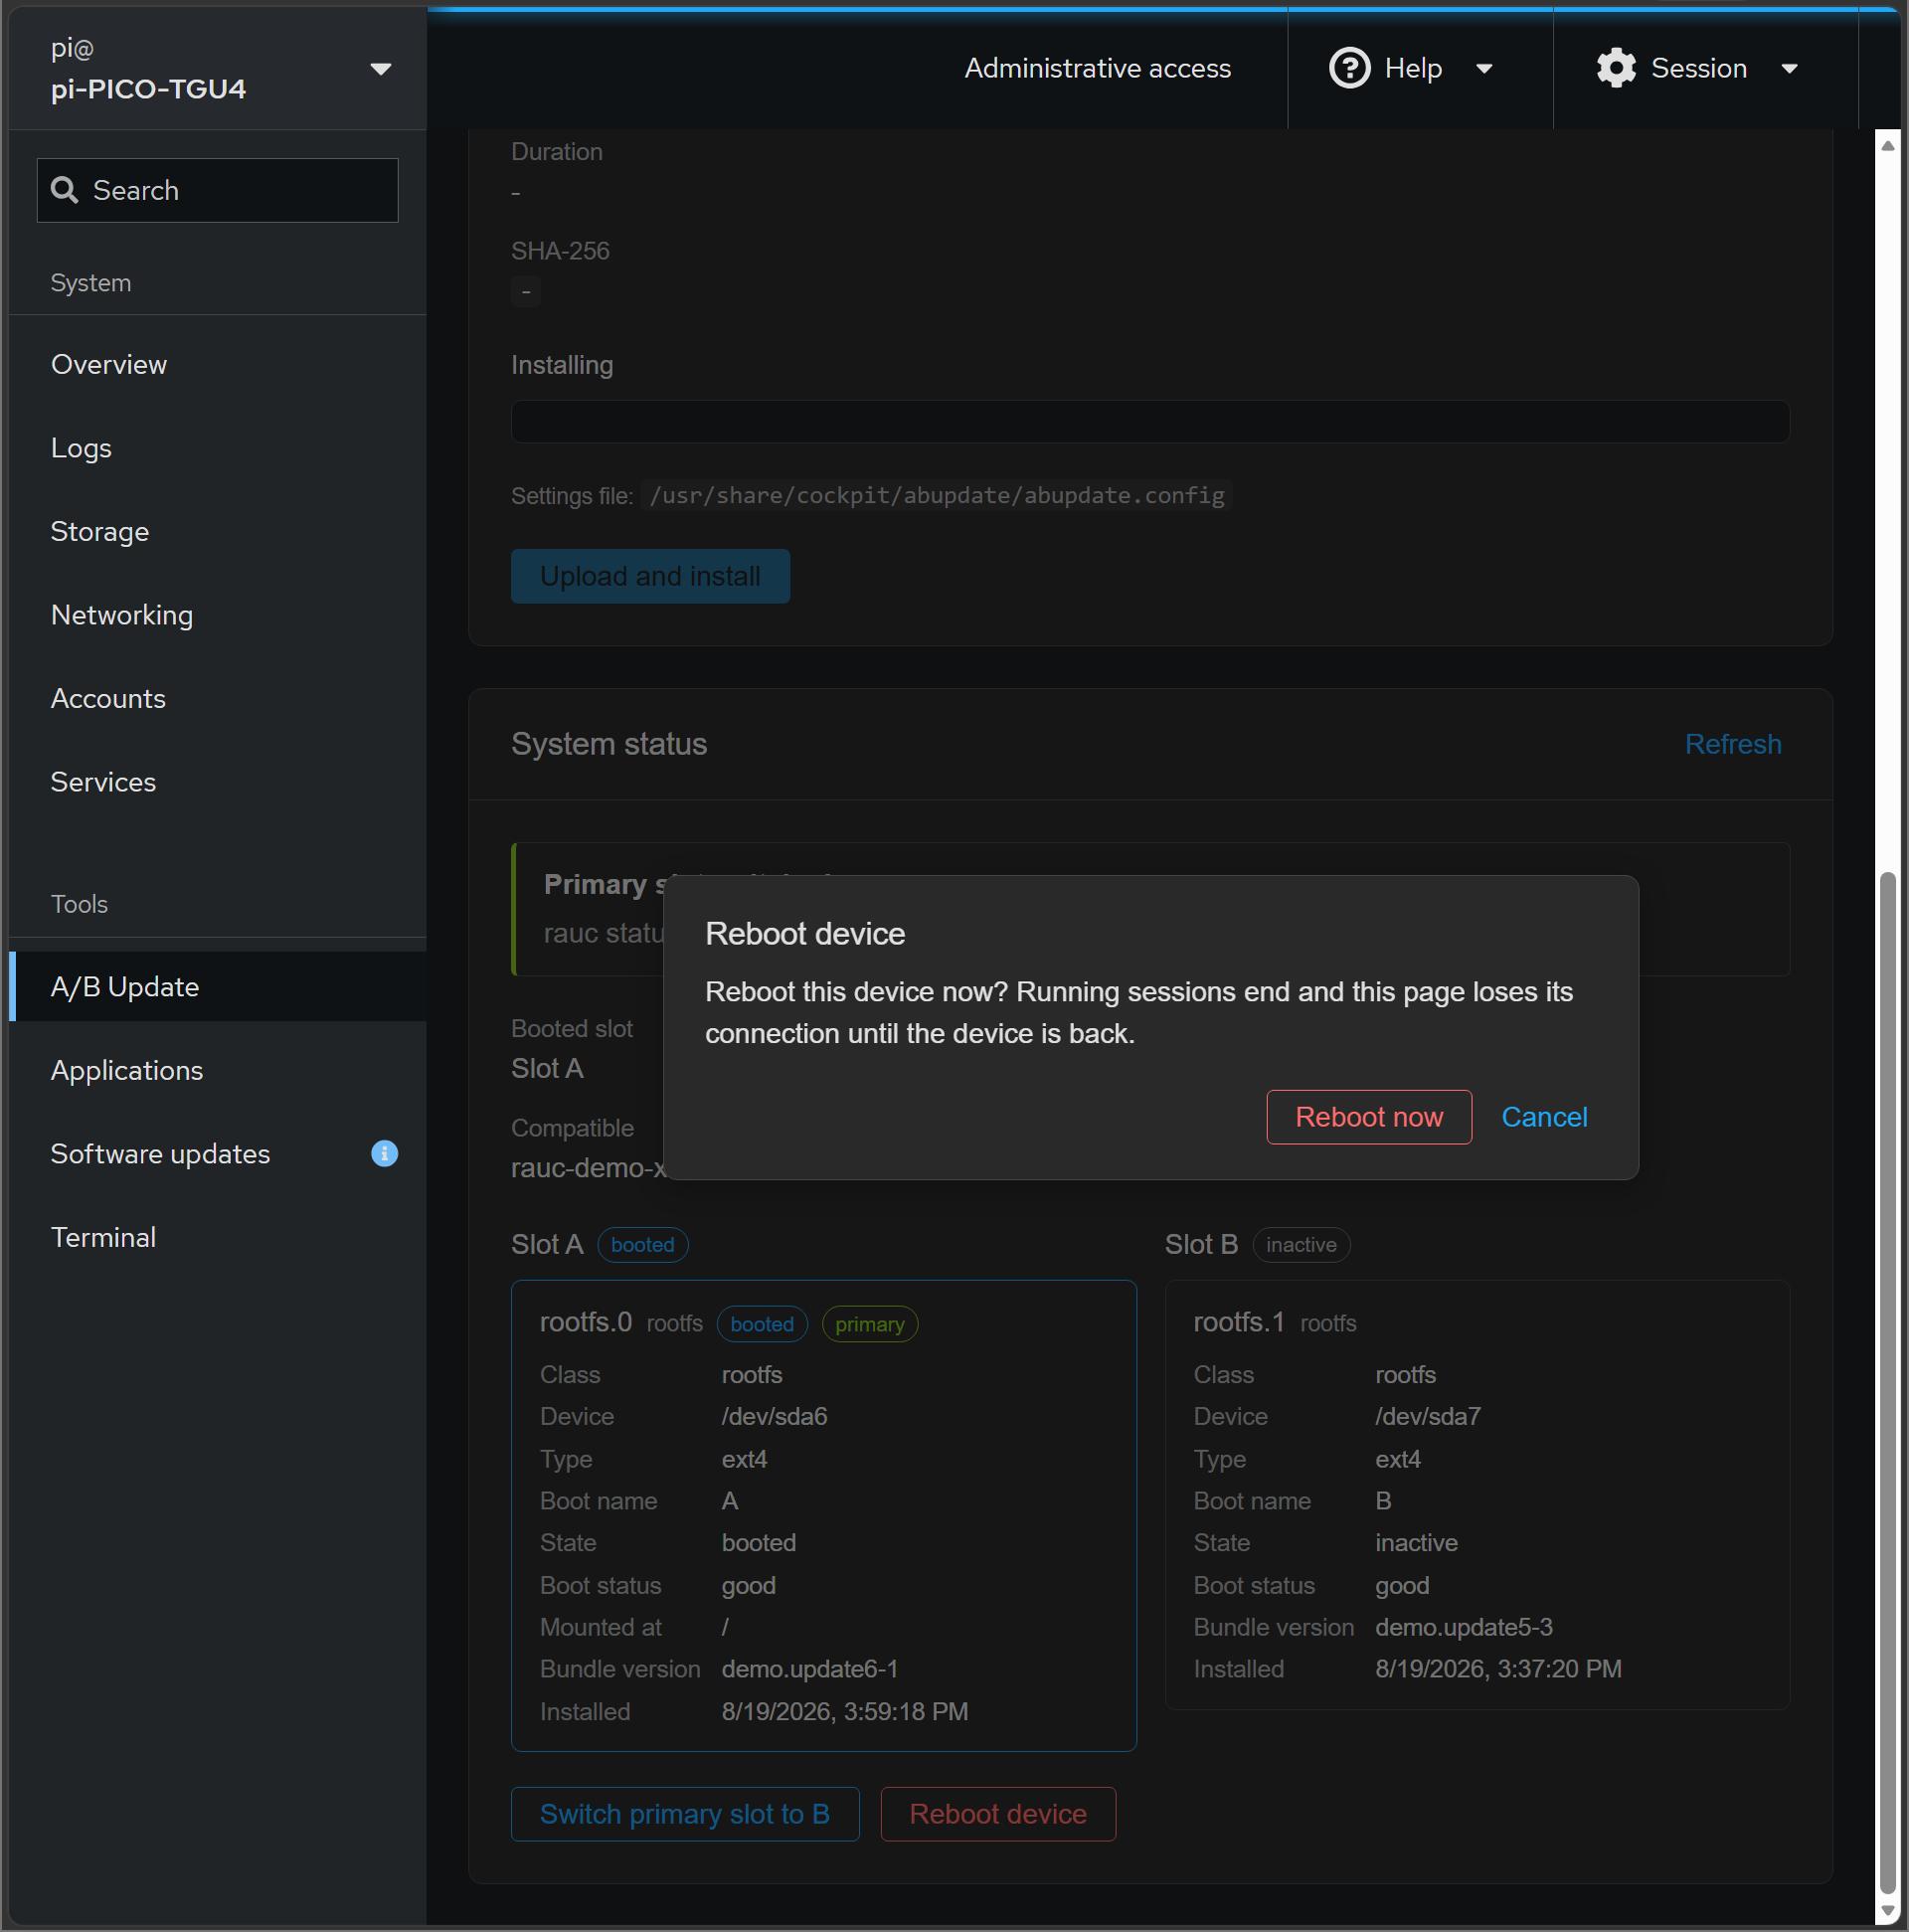
Task: Click installed time 8/19/2026, 3:59:18 PM
Action: [844, 1710]
